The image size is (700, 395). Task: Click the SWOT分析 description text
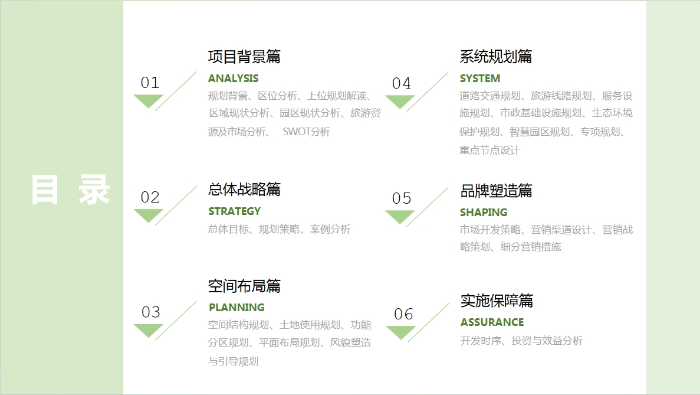click(306, 132)
